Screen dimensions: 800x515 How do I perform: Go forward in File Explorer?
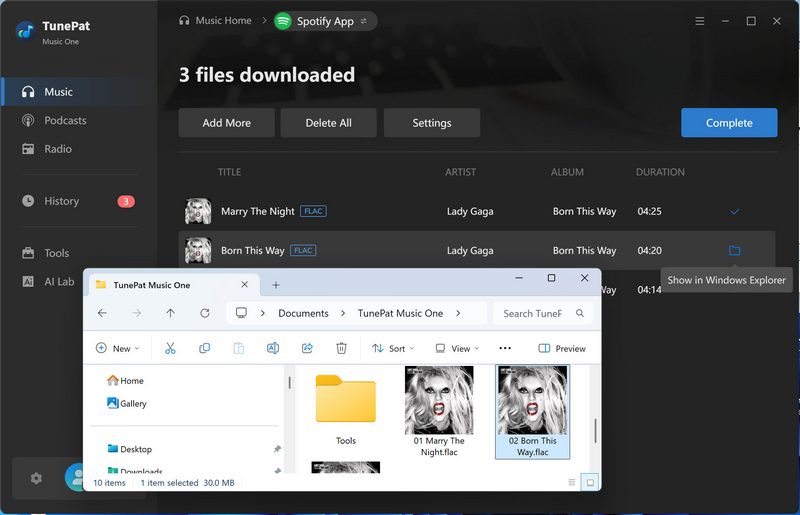[x=136, y=313]
